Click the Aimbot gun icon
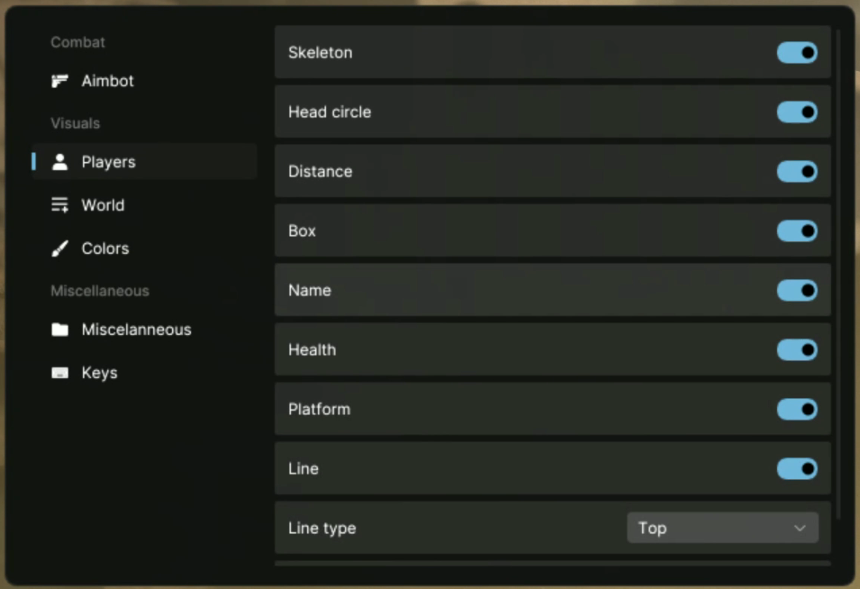Viewport: 860px width, 589px height. (x=60, y=81)
